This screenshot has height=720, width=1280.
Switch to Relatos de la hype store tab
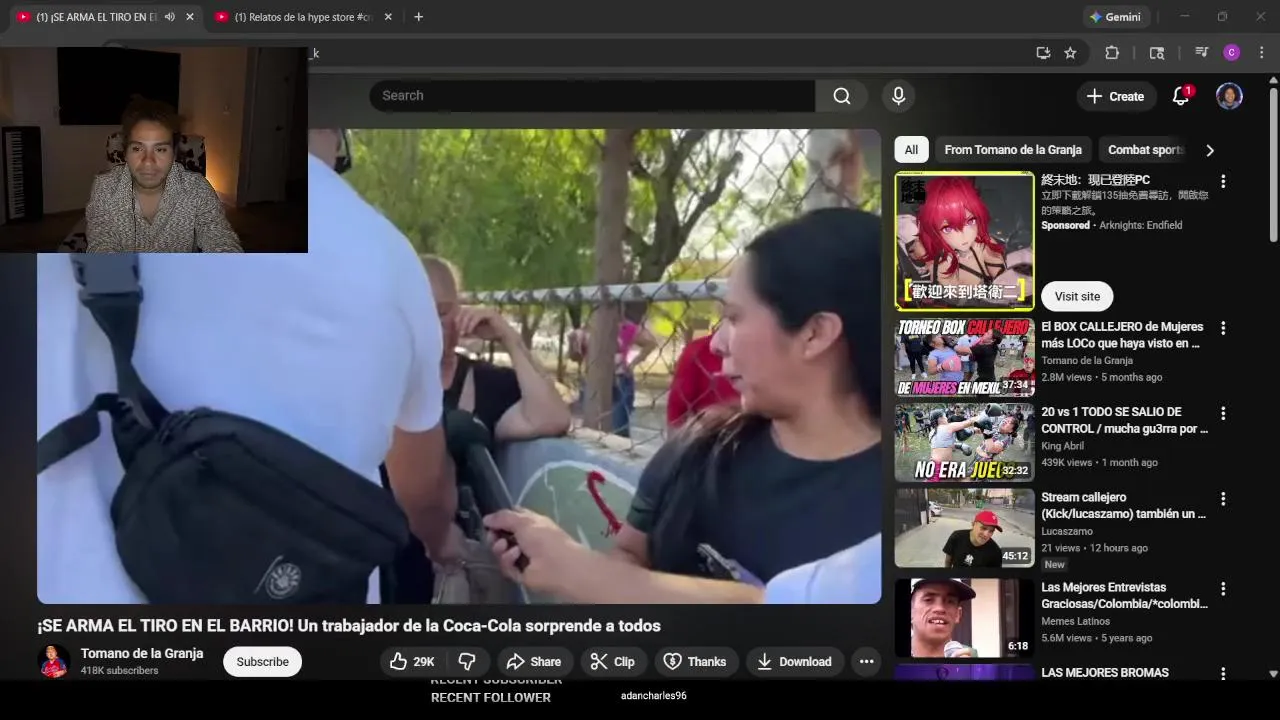pyautogui.click(x=302, y=17)
